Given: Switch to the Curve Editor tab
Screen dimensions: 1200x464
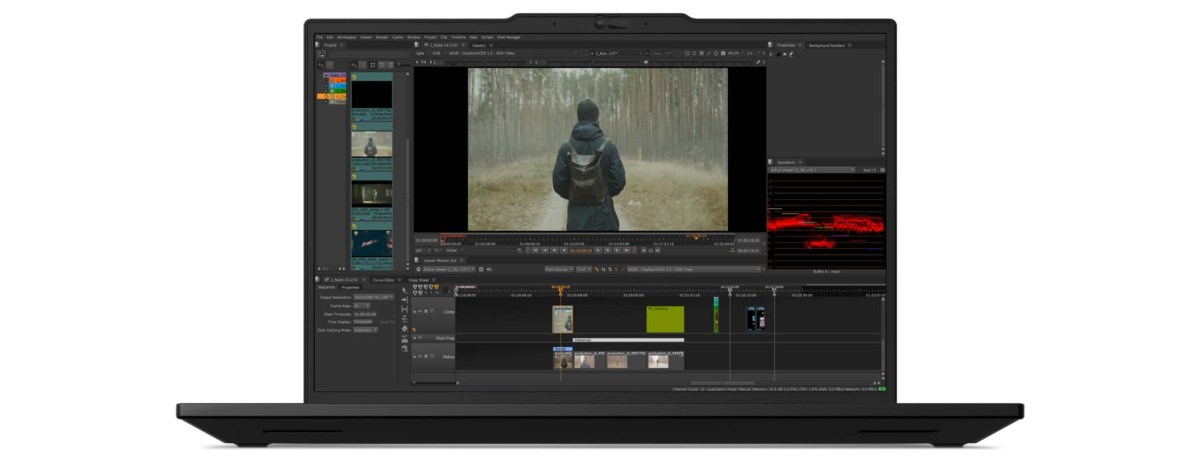Looking at the screenshot, I should click(x=384, y=280).
